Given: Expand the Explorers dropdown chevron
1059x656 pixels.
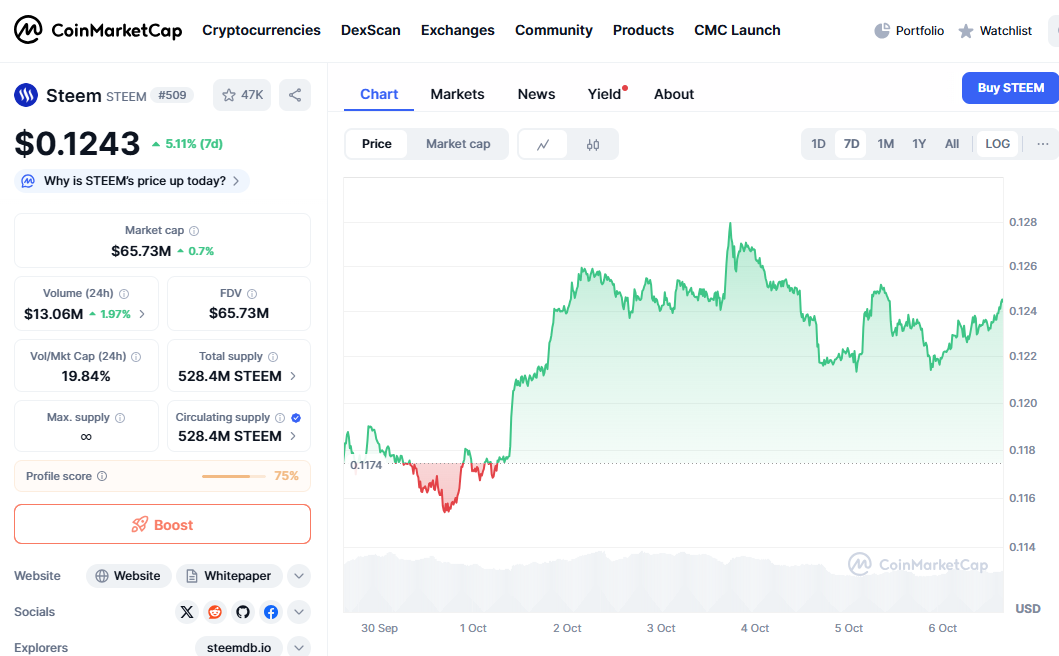Looking at the screenshot, I should coord(299,647).
